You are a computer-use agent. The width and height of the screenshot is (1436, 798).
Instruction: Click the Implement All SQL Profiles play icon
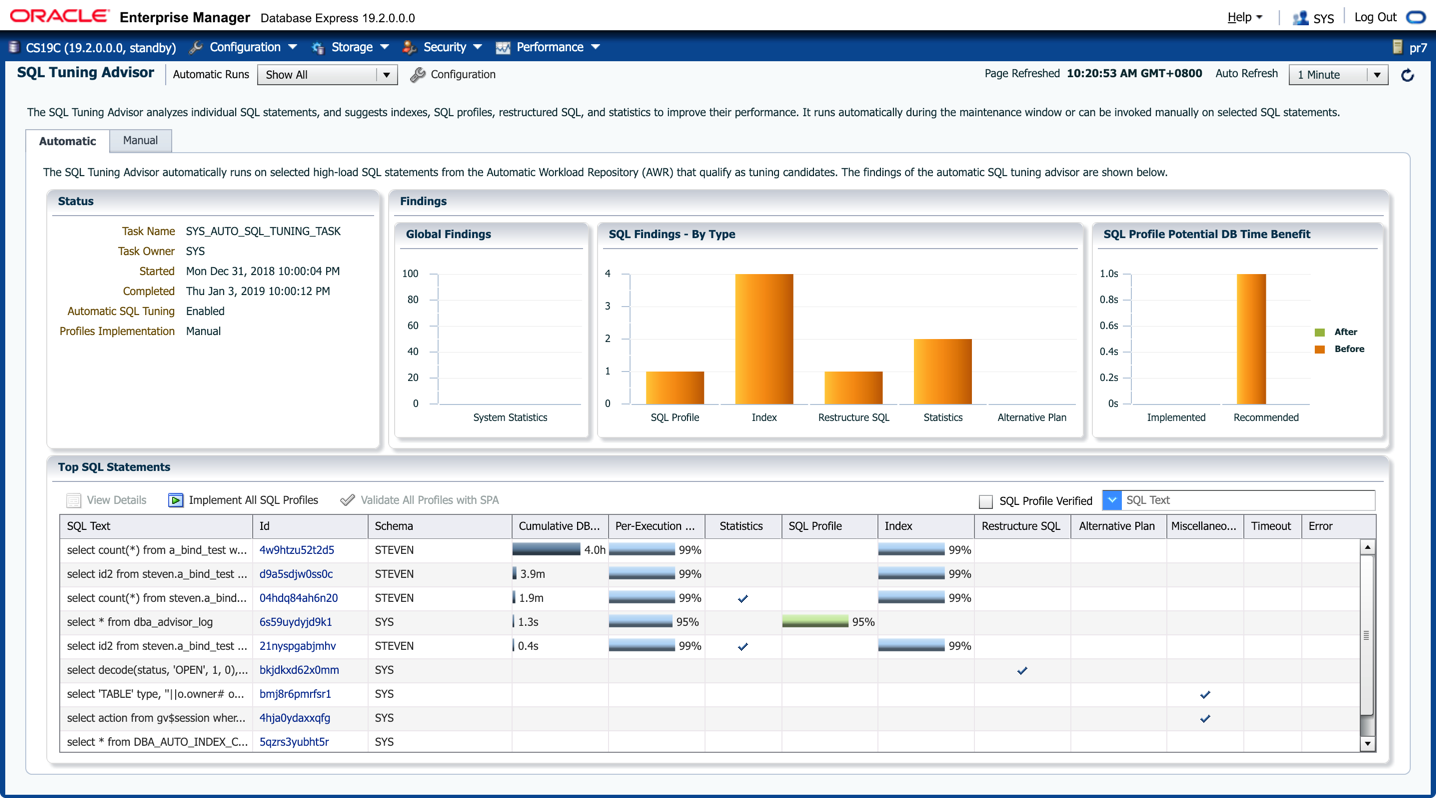tap(176, 500)
